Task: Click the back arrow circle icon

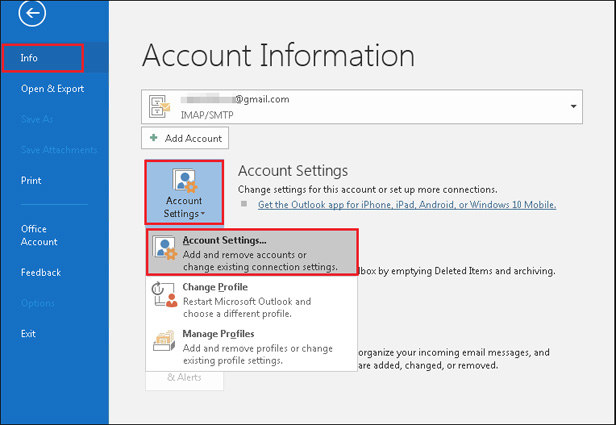Action: (x=32, y=13)
